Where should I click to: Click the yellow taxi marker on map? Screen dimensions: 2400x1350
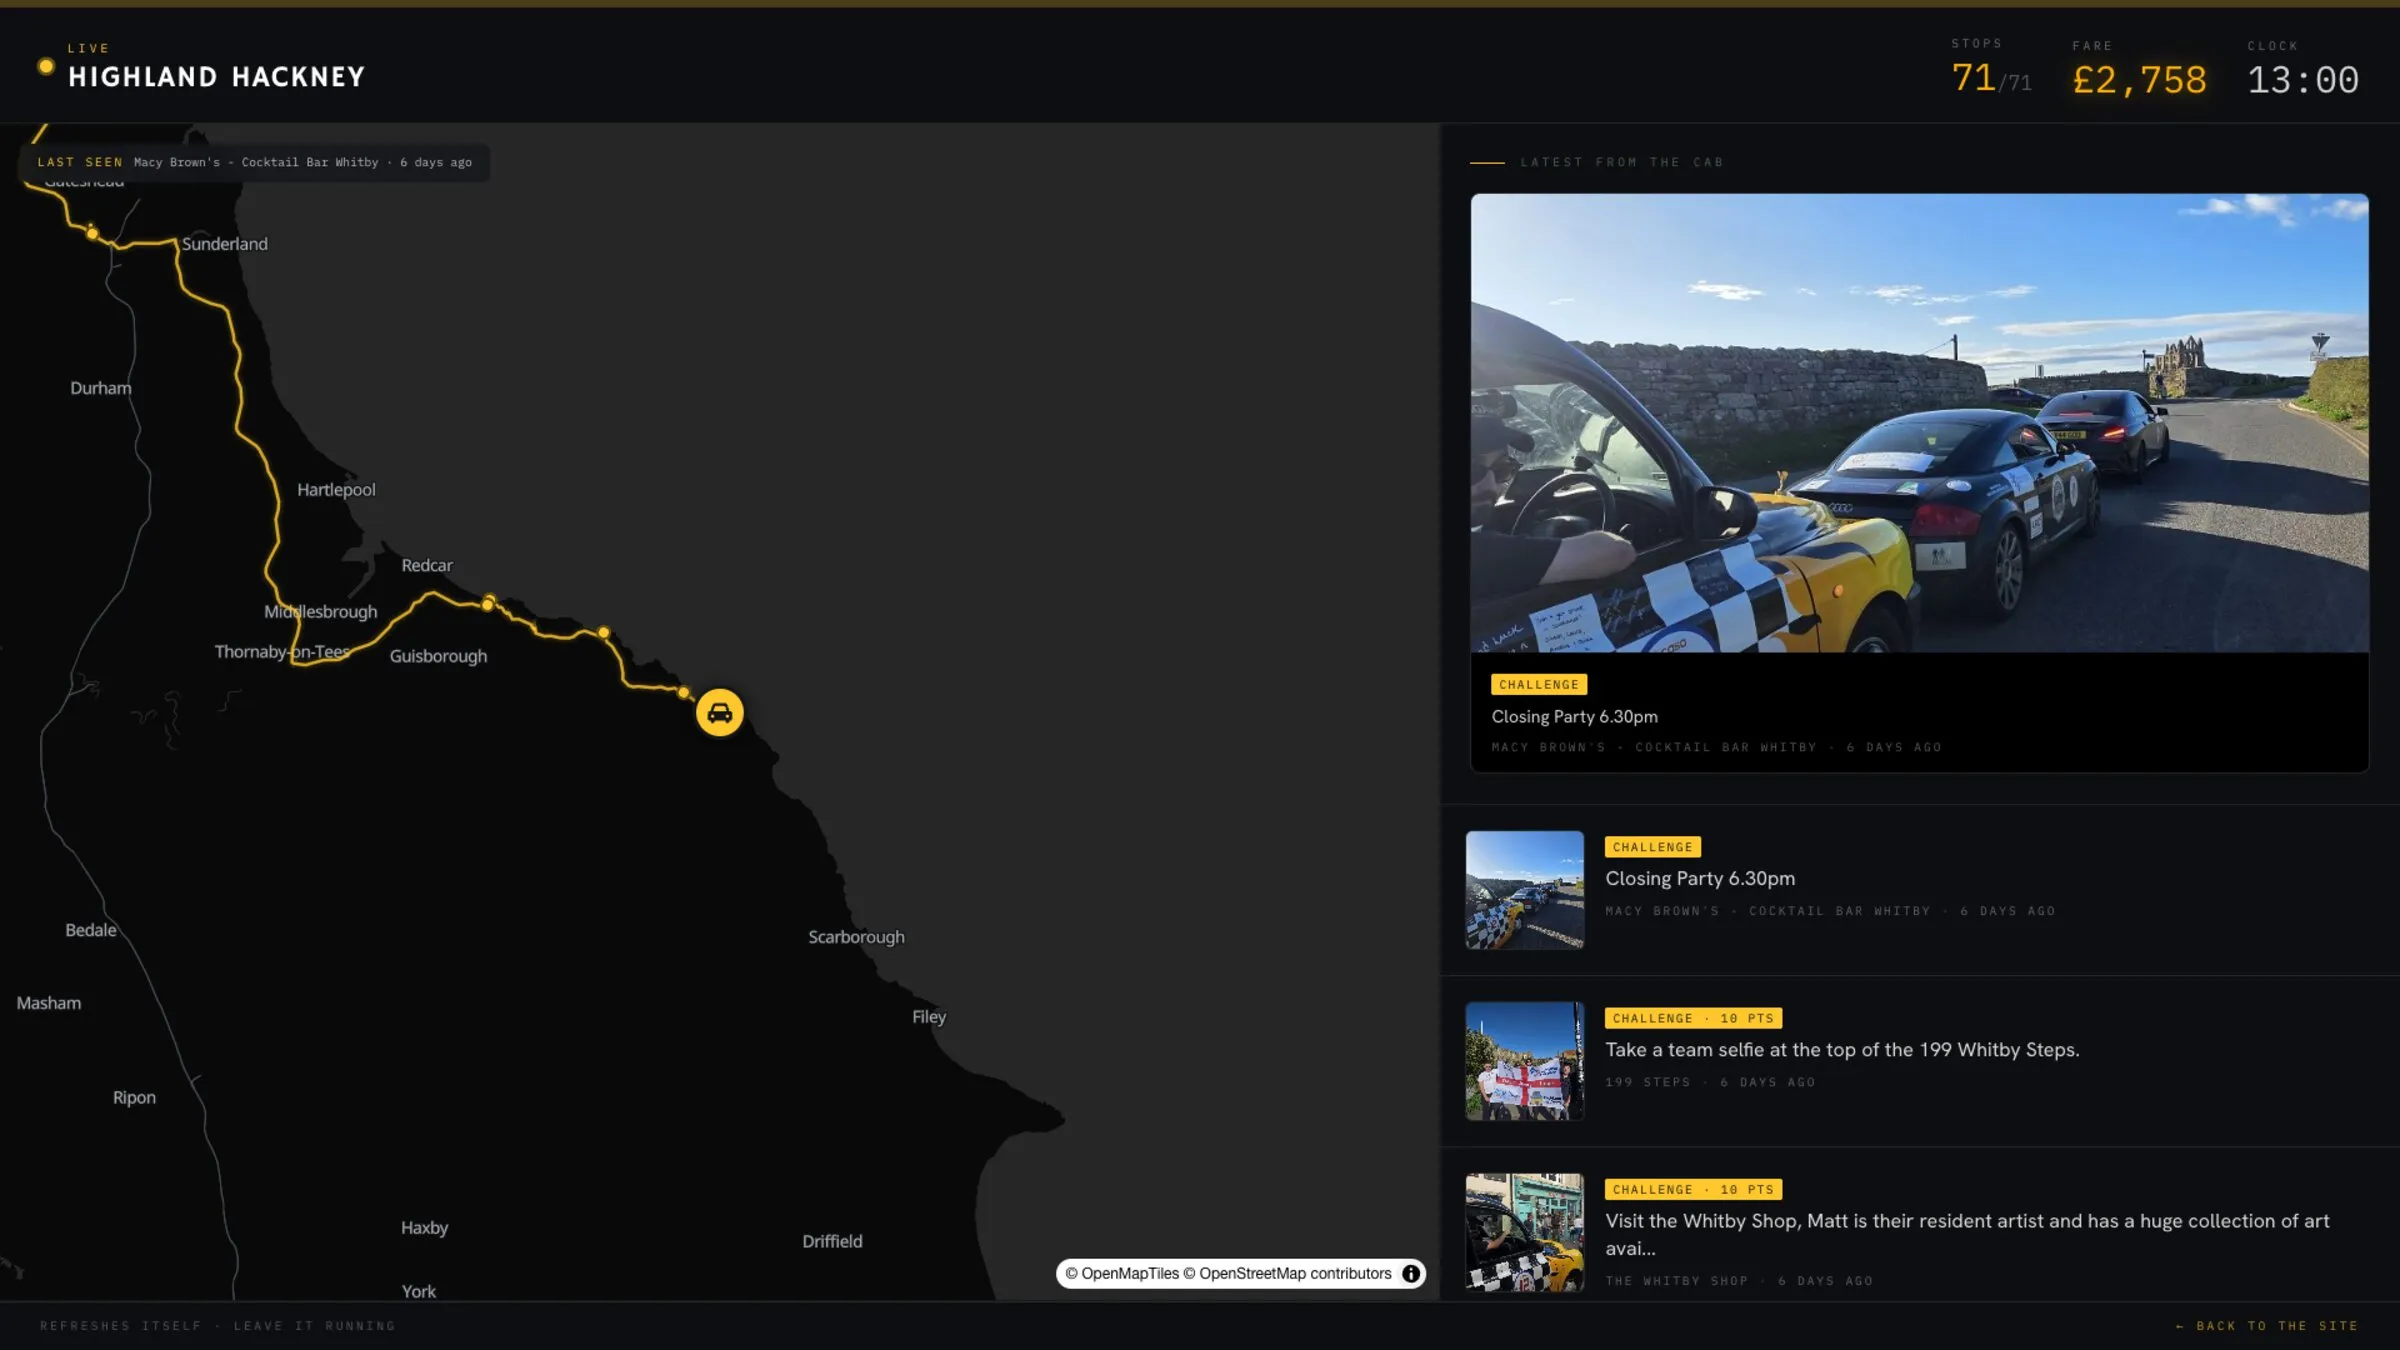pos(719,713)
